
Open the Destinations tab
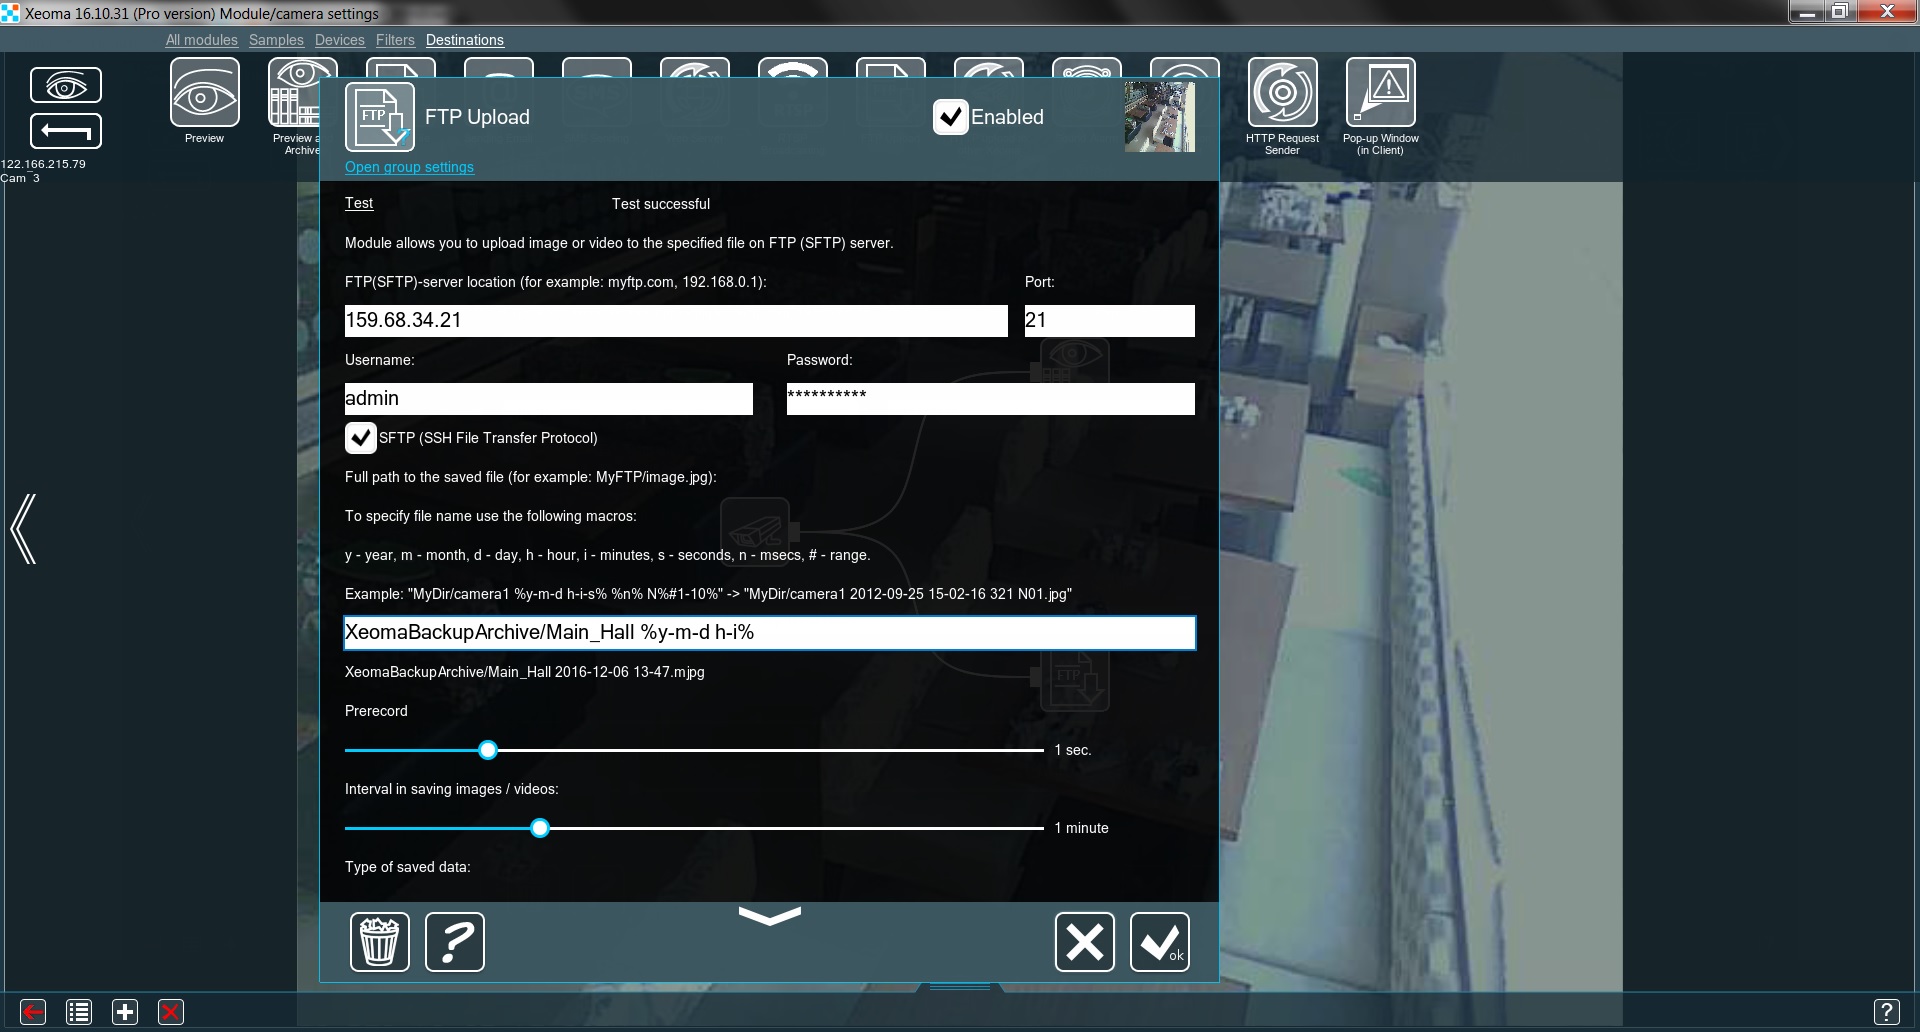coord(465,40)
